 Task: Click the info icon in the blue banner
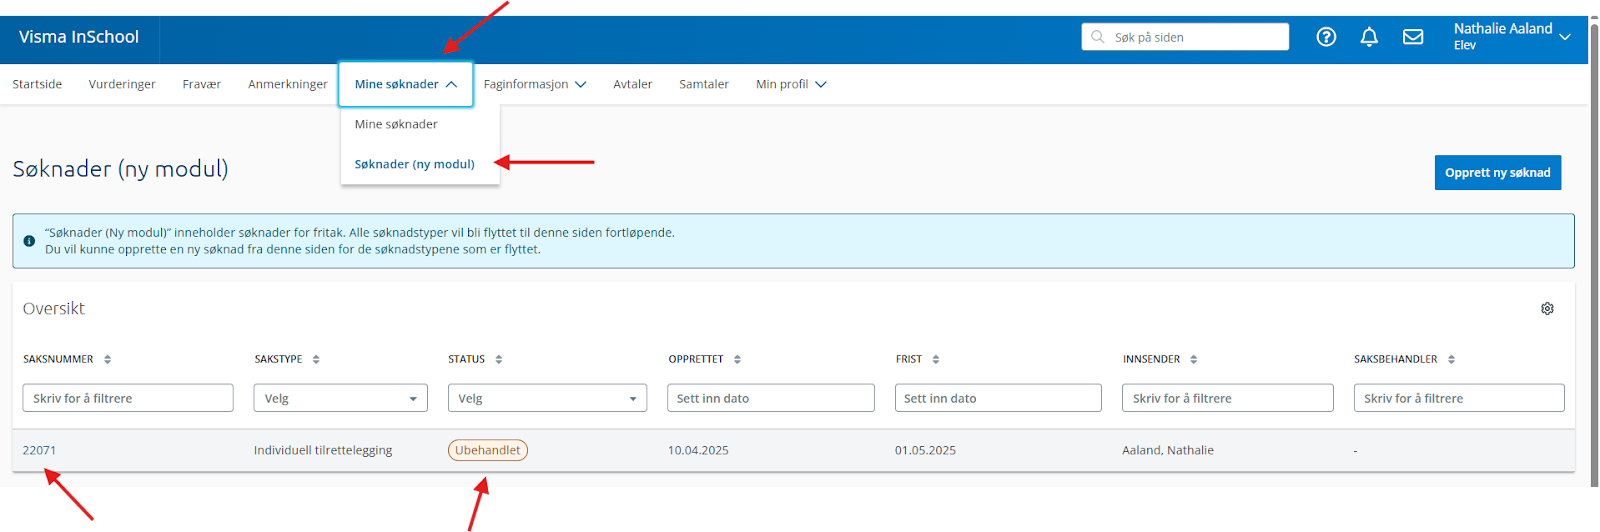click(29, 241)
